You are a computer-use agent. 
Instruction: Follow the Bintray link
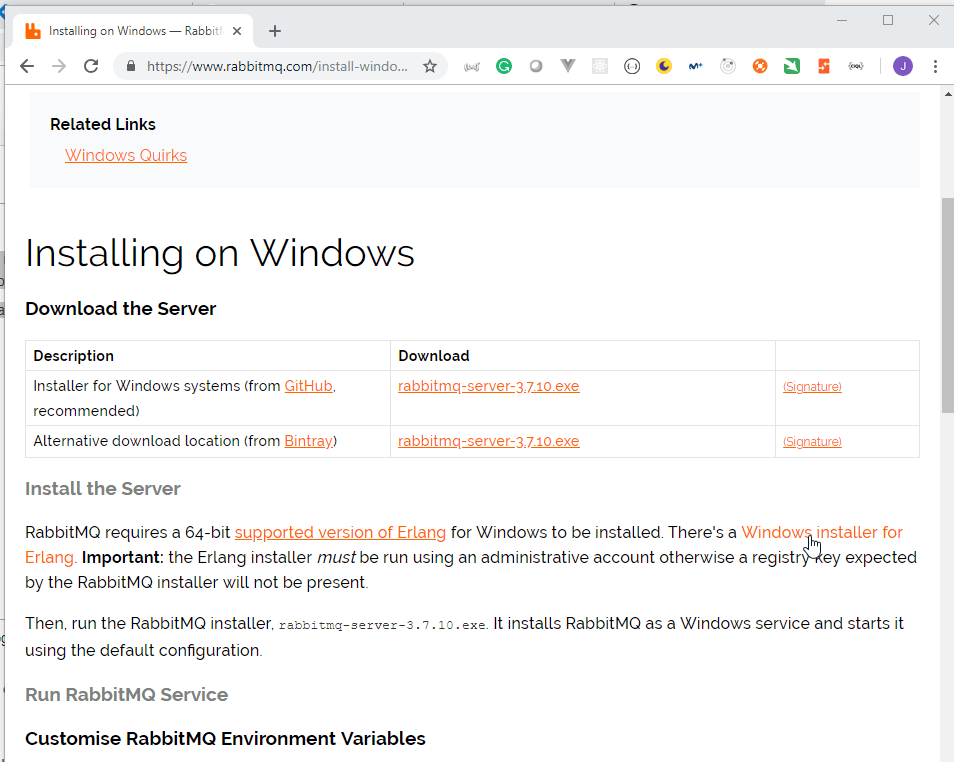pos(308,441)
